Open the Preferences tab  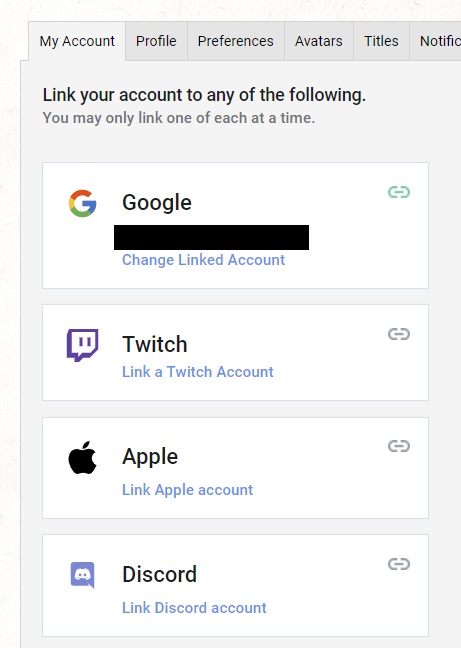point(235,41)
